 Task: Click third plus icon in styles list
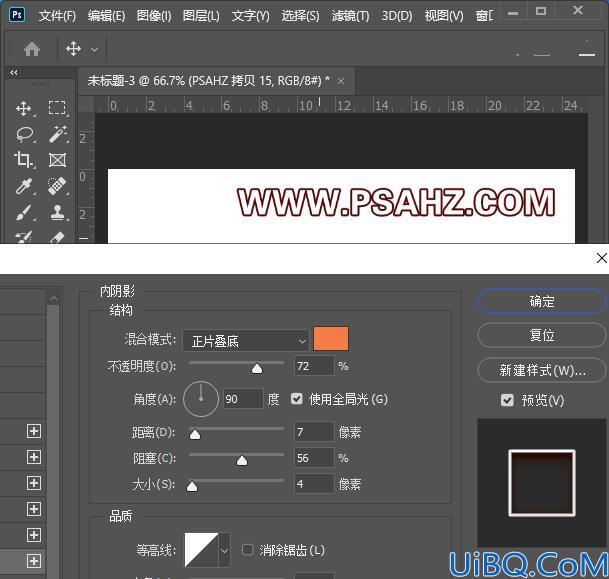click(x=34, y=483)
